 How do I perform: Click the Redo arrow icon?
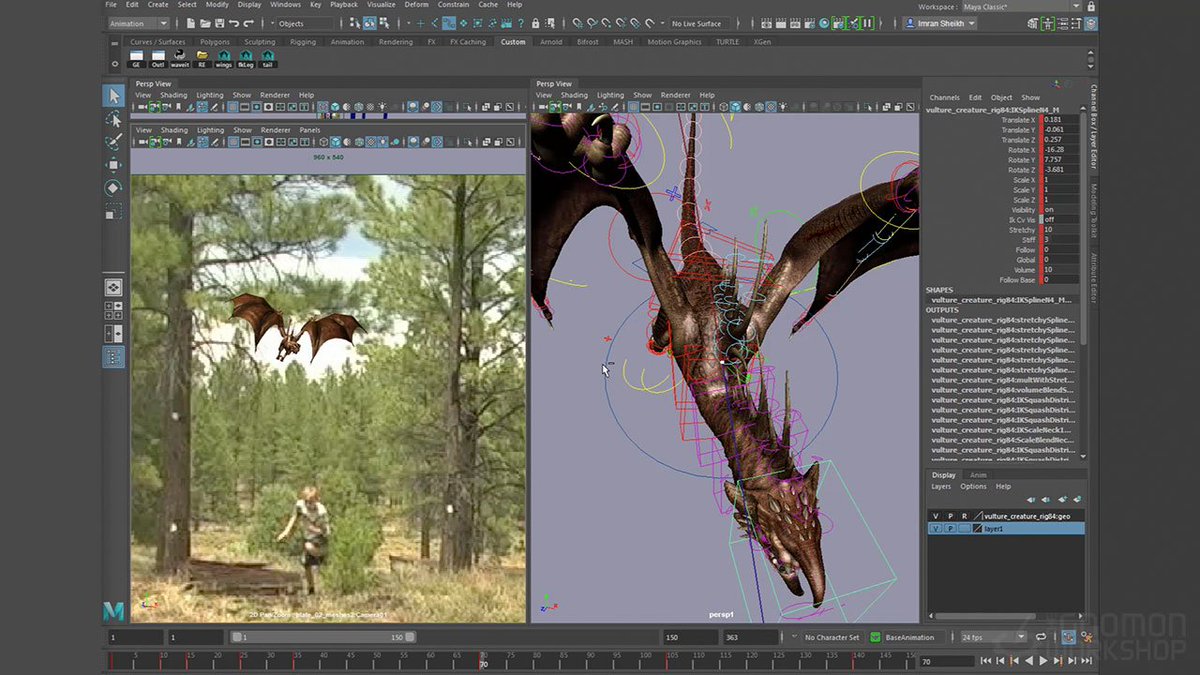[248, 23]
